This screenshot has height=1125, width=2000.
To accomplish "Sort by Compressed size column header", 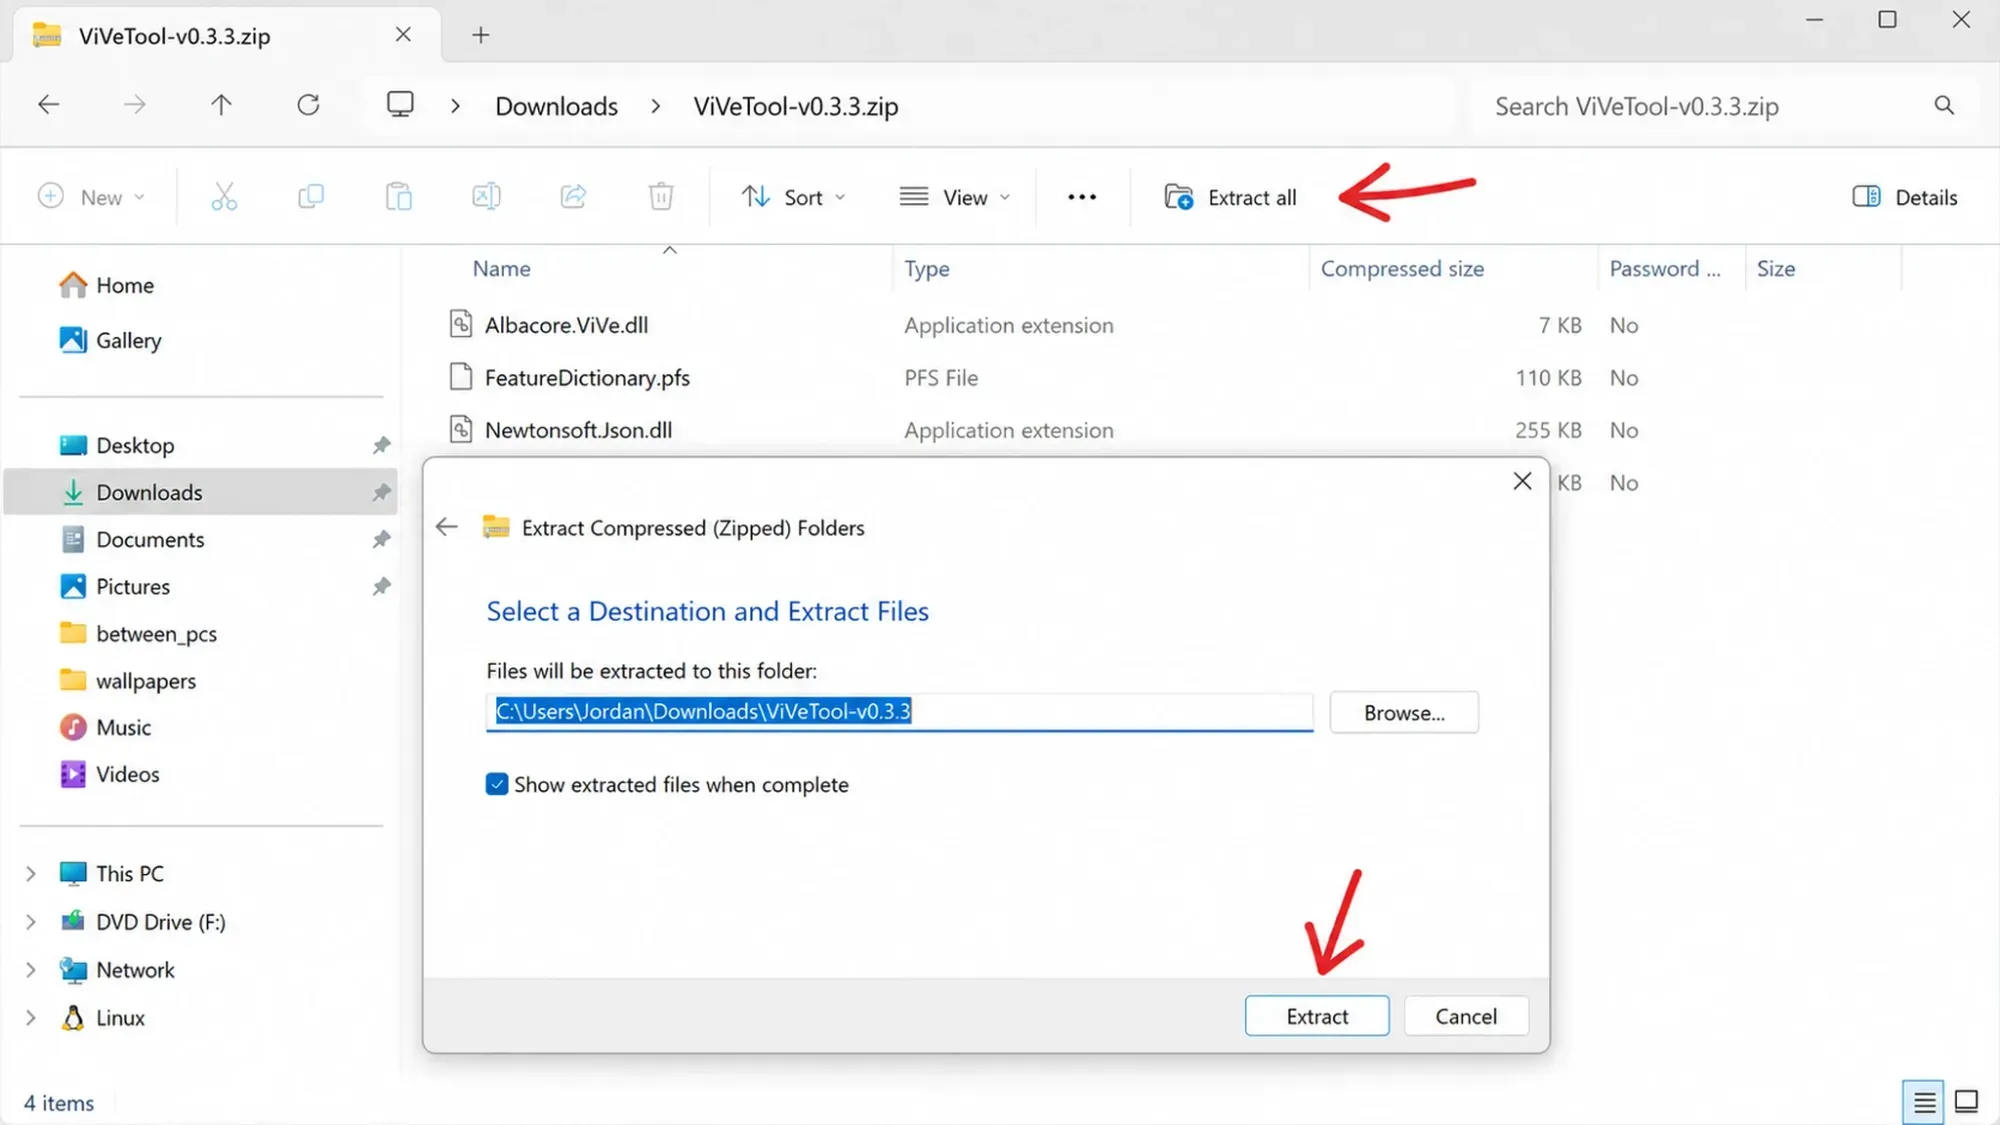I will point(1402,268).
